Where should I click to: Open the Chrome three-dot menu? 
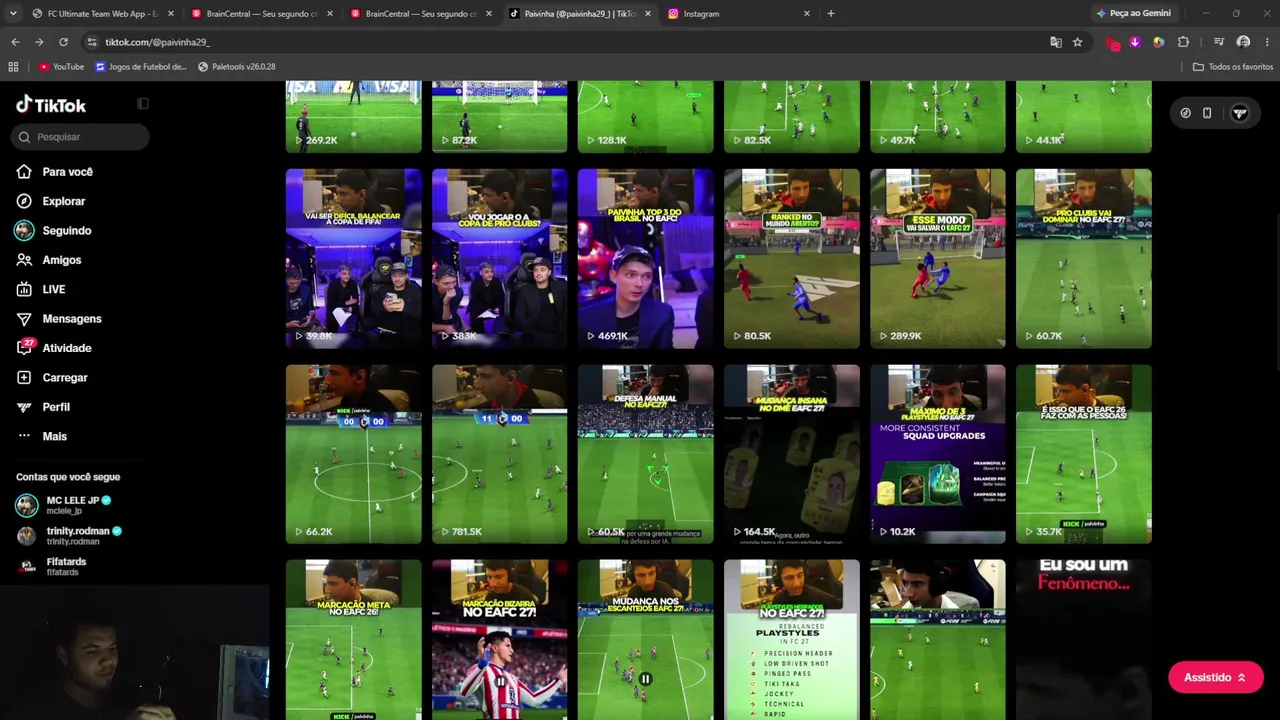click(x=1267, y=42)
